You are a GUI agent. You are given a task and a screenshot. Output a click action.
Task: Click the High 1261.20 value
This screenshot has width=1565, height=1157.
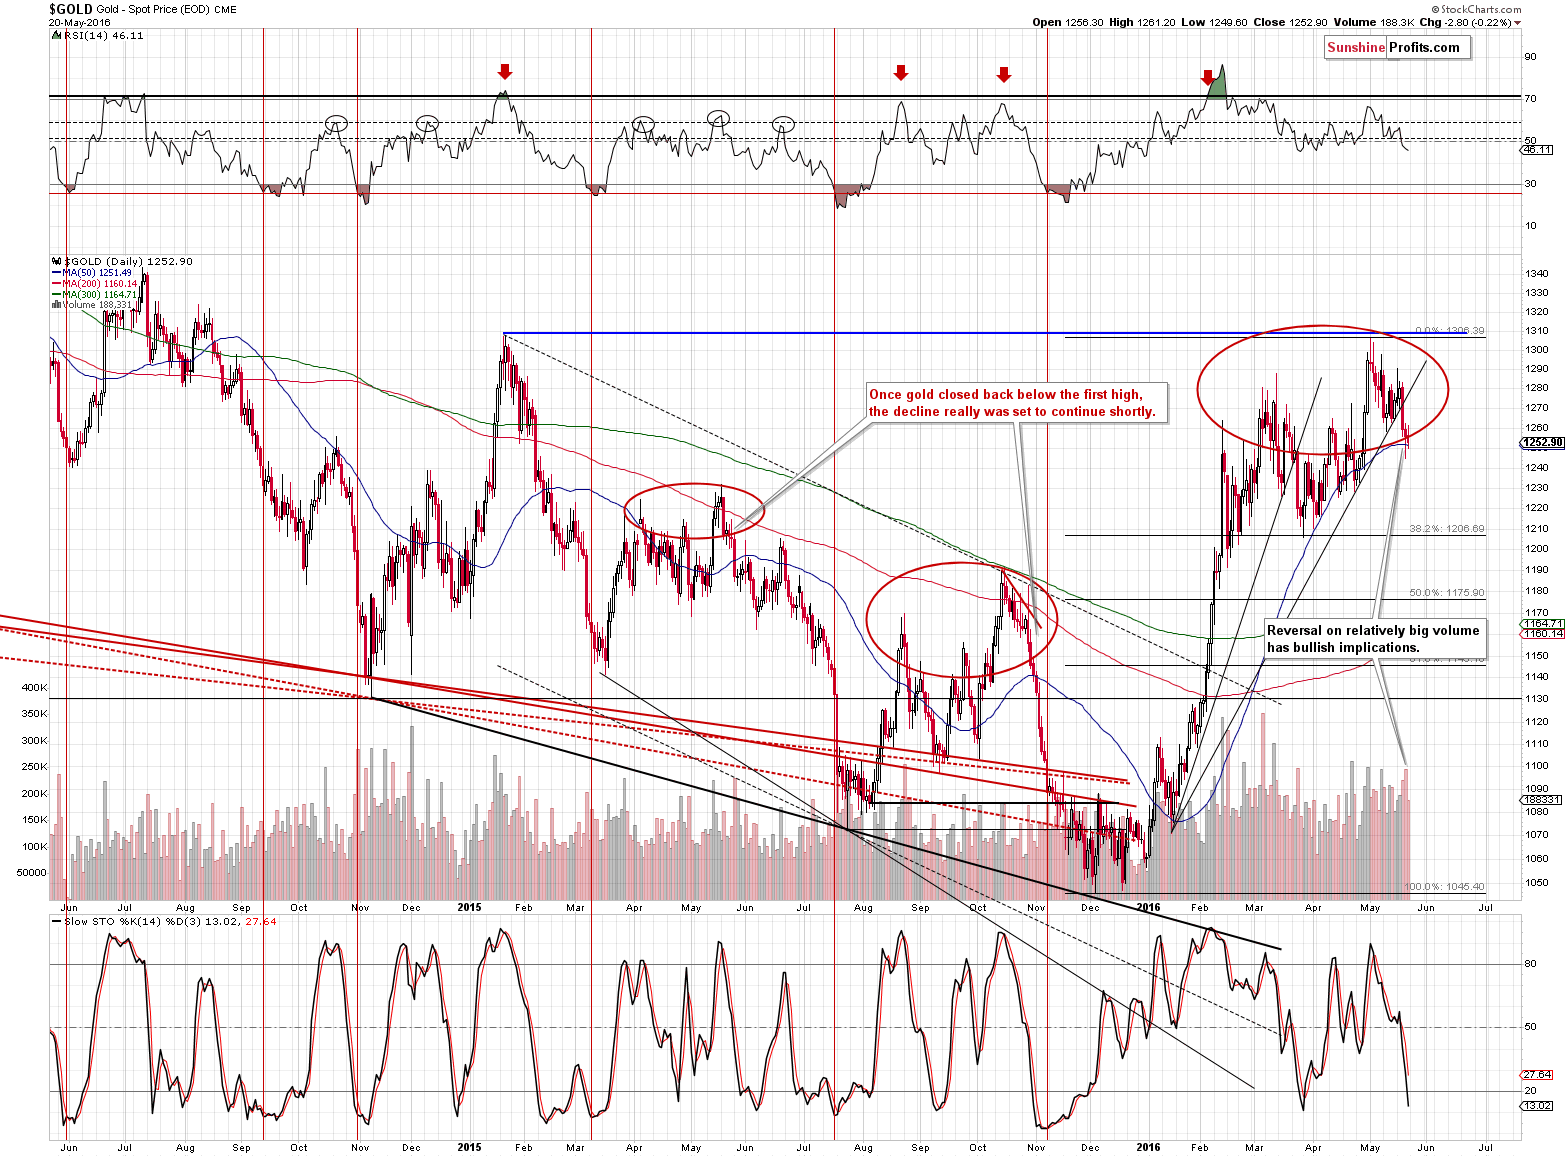(1142, 23)
